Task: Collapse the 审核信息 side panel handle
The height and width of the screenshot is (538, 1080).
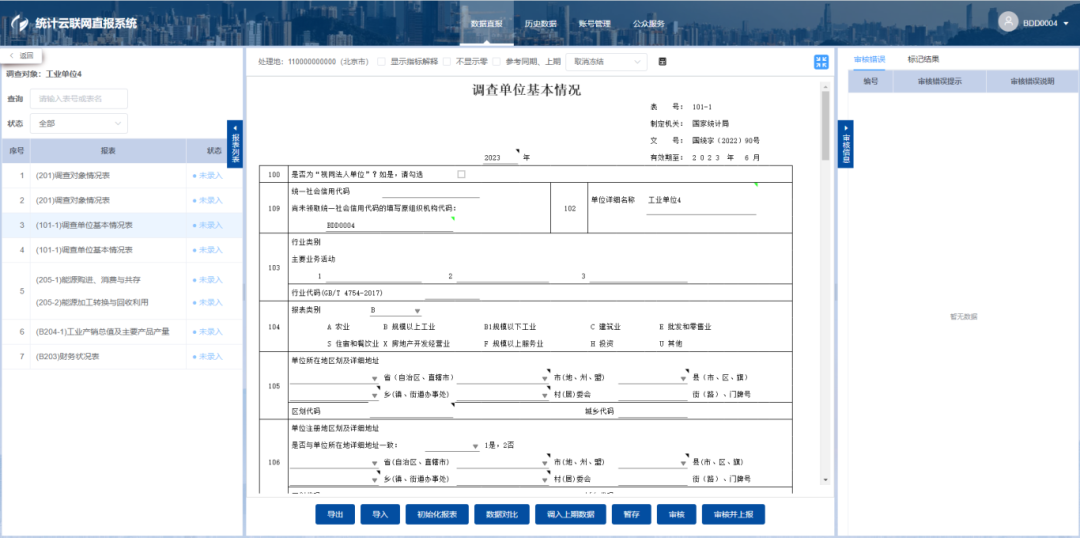Action: pos(845,144)
